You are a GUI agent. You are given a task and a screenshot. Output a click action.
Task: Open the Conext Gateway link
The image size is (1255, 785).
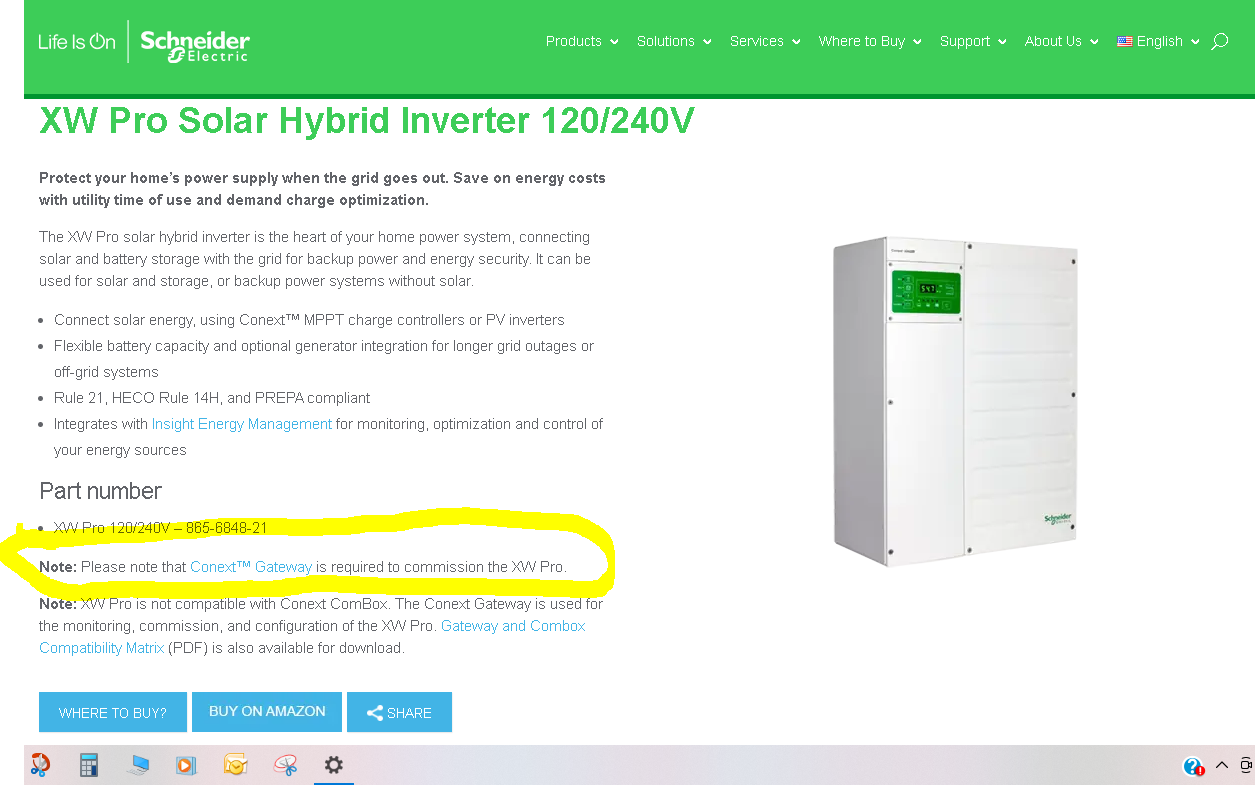pos(251,567)
